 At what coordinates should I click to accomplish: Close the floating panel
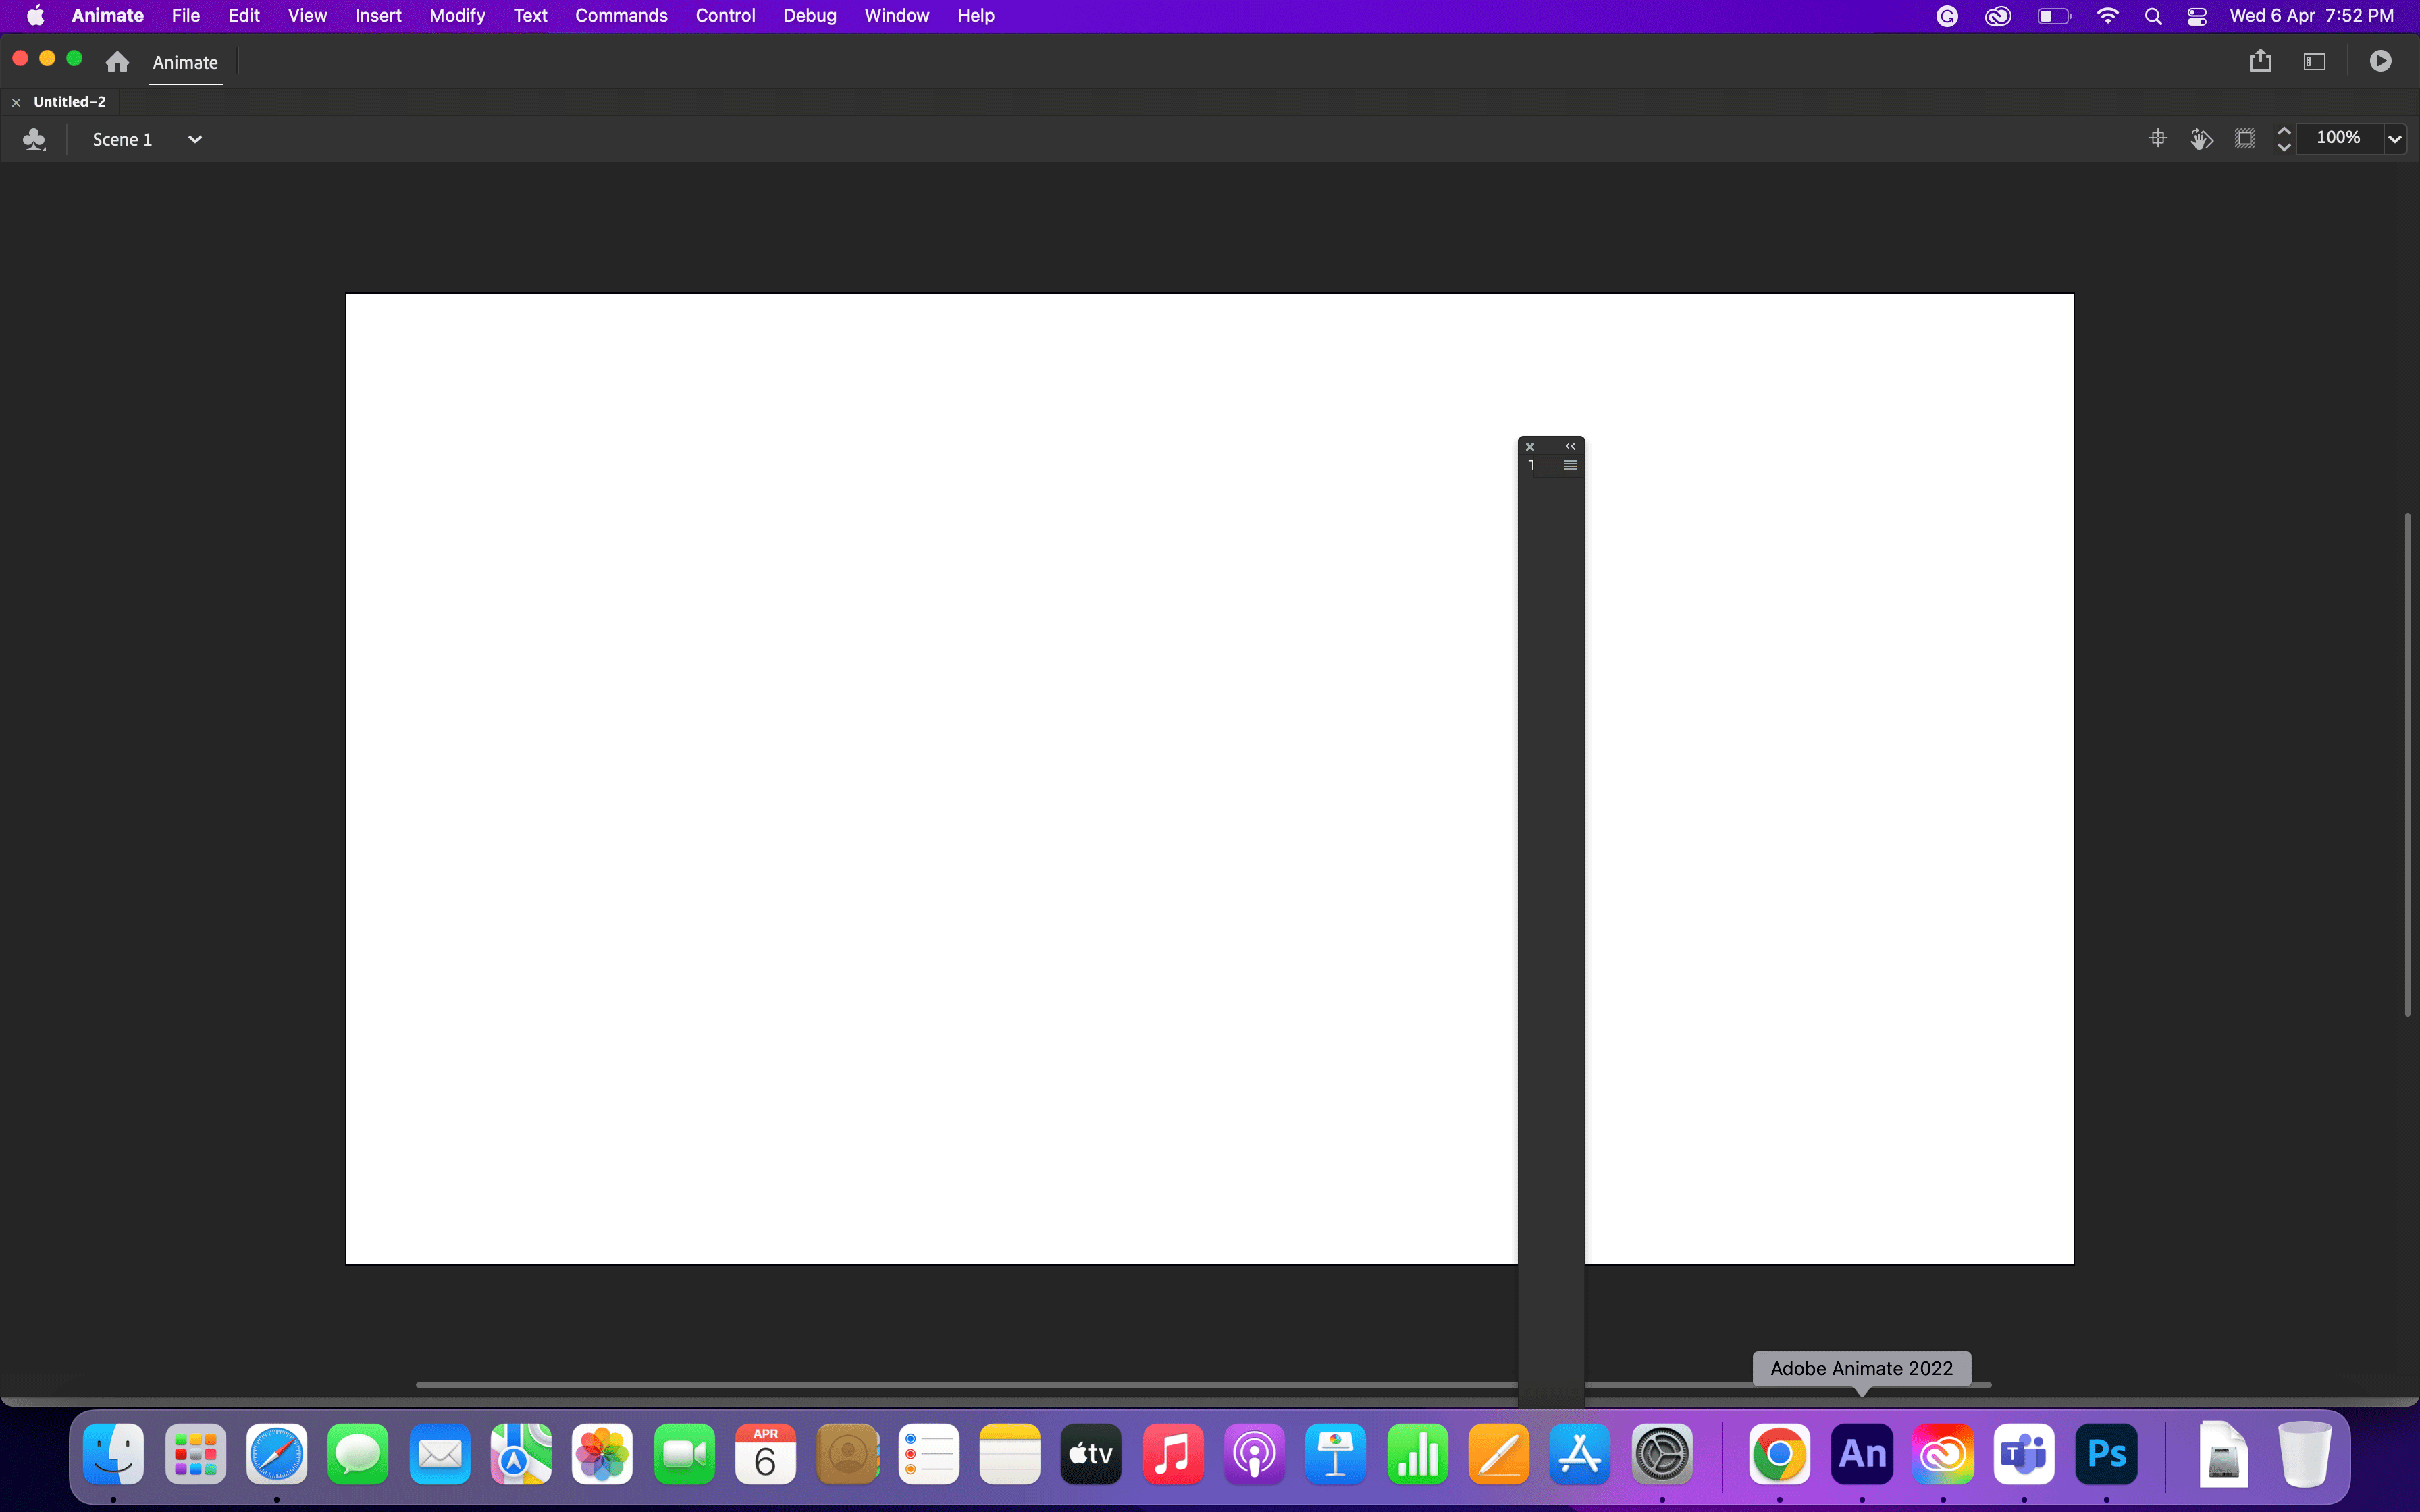tap(1530, 447)
